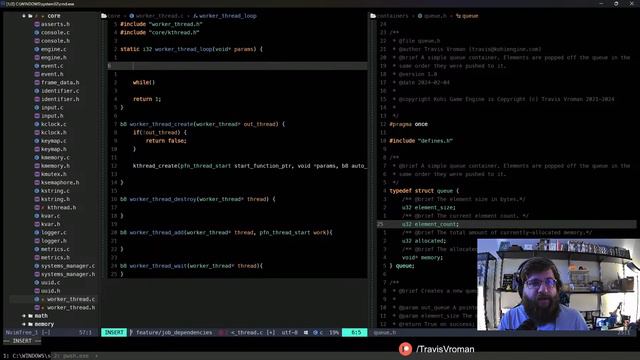The height and width of the screenshot is (360, 640).
Task: Click the math folder icon
Action: (30, 316)
